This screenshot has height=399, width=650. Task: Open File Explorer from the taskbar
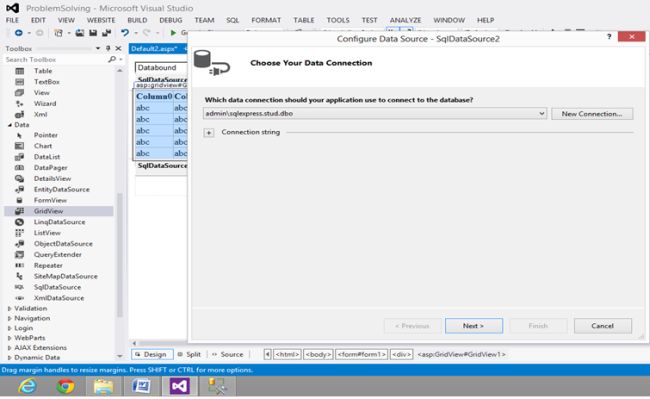pyautogui.click(x=104, y=386)
